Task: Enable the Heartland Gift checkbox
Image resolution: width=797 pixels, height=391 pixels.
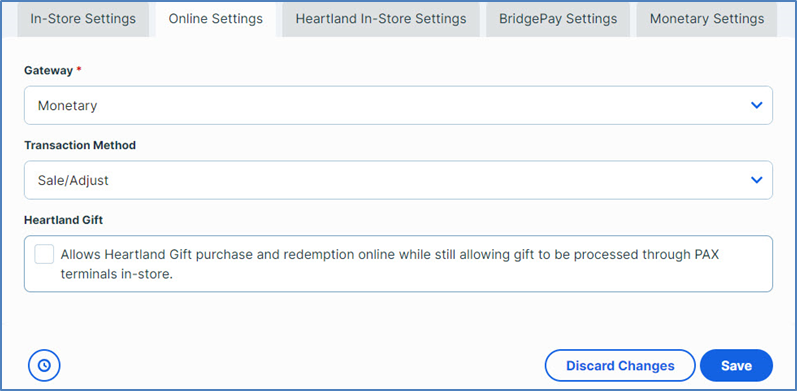Action: 44,254
